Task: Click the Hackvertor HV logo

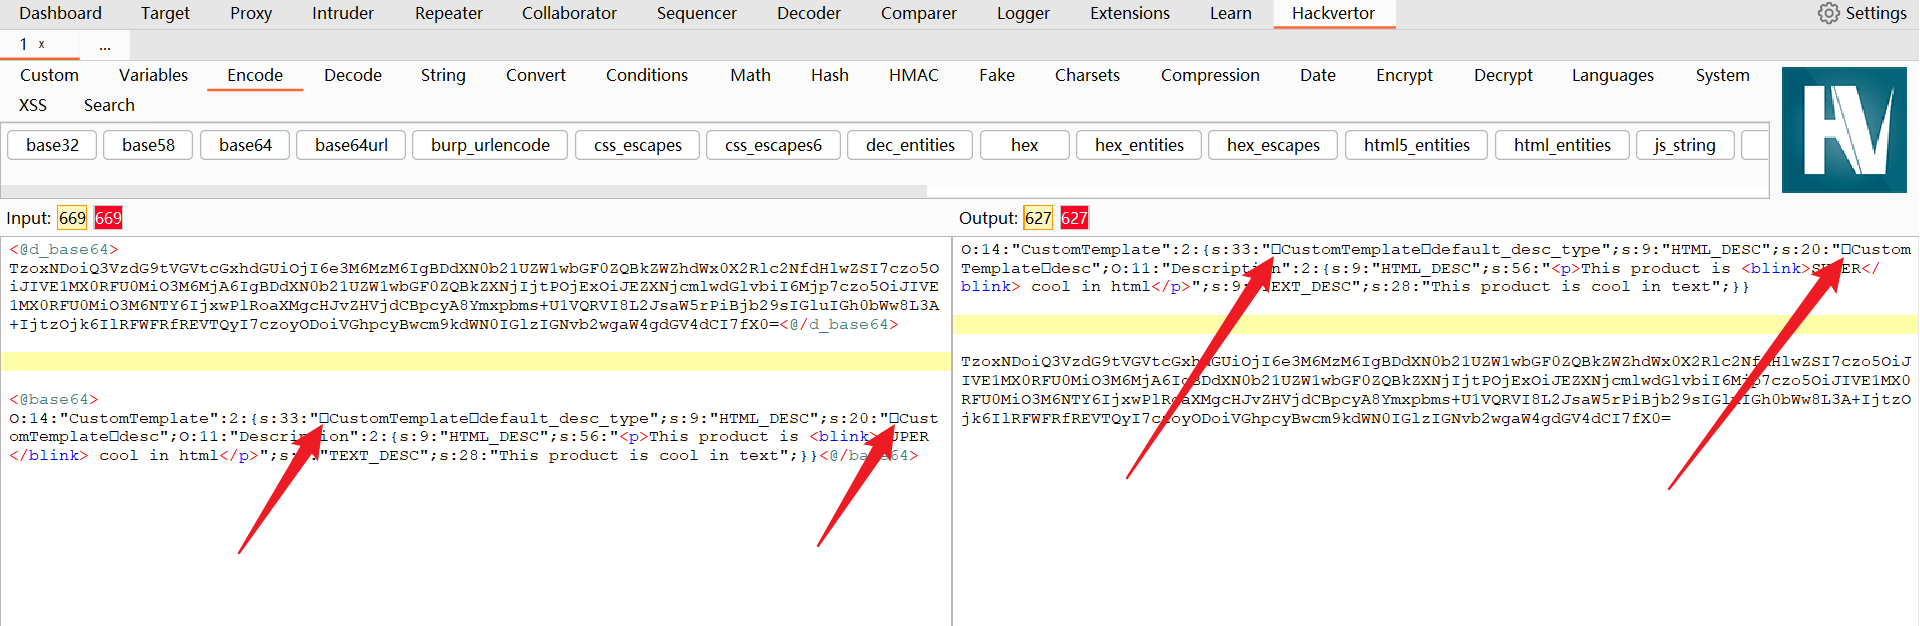Action: [x=1844, y=130]
